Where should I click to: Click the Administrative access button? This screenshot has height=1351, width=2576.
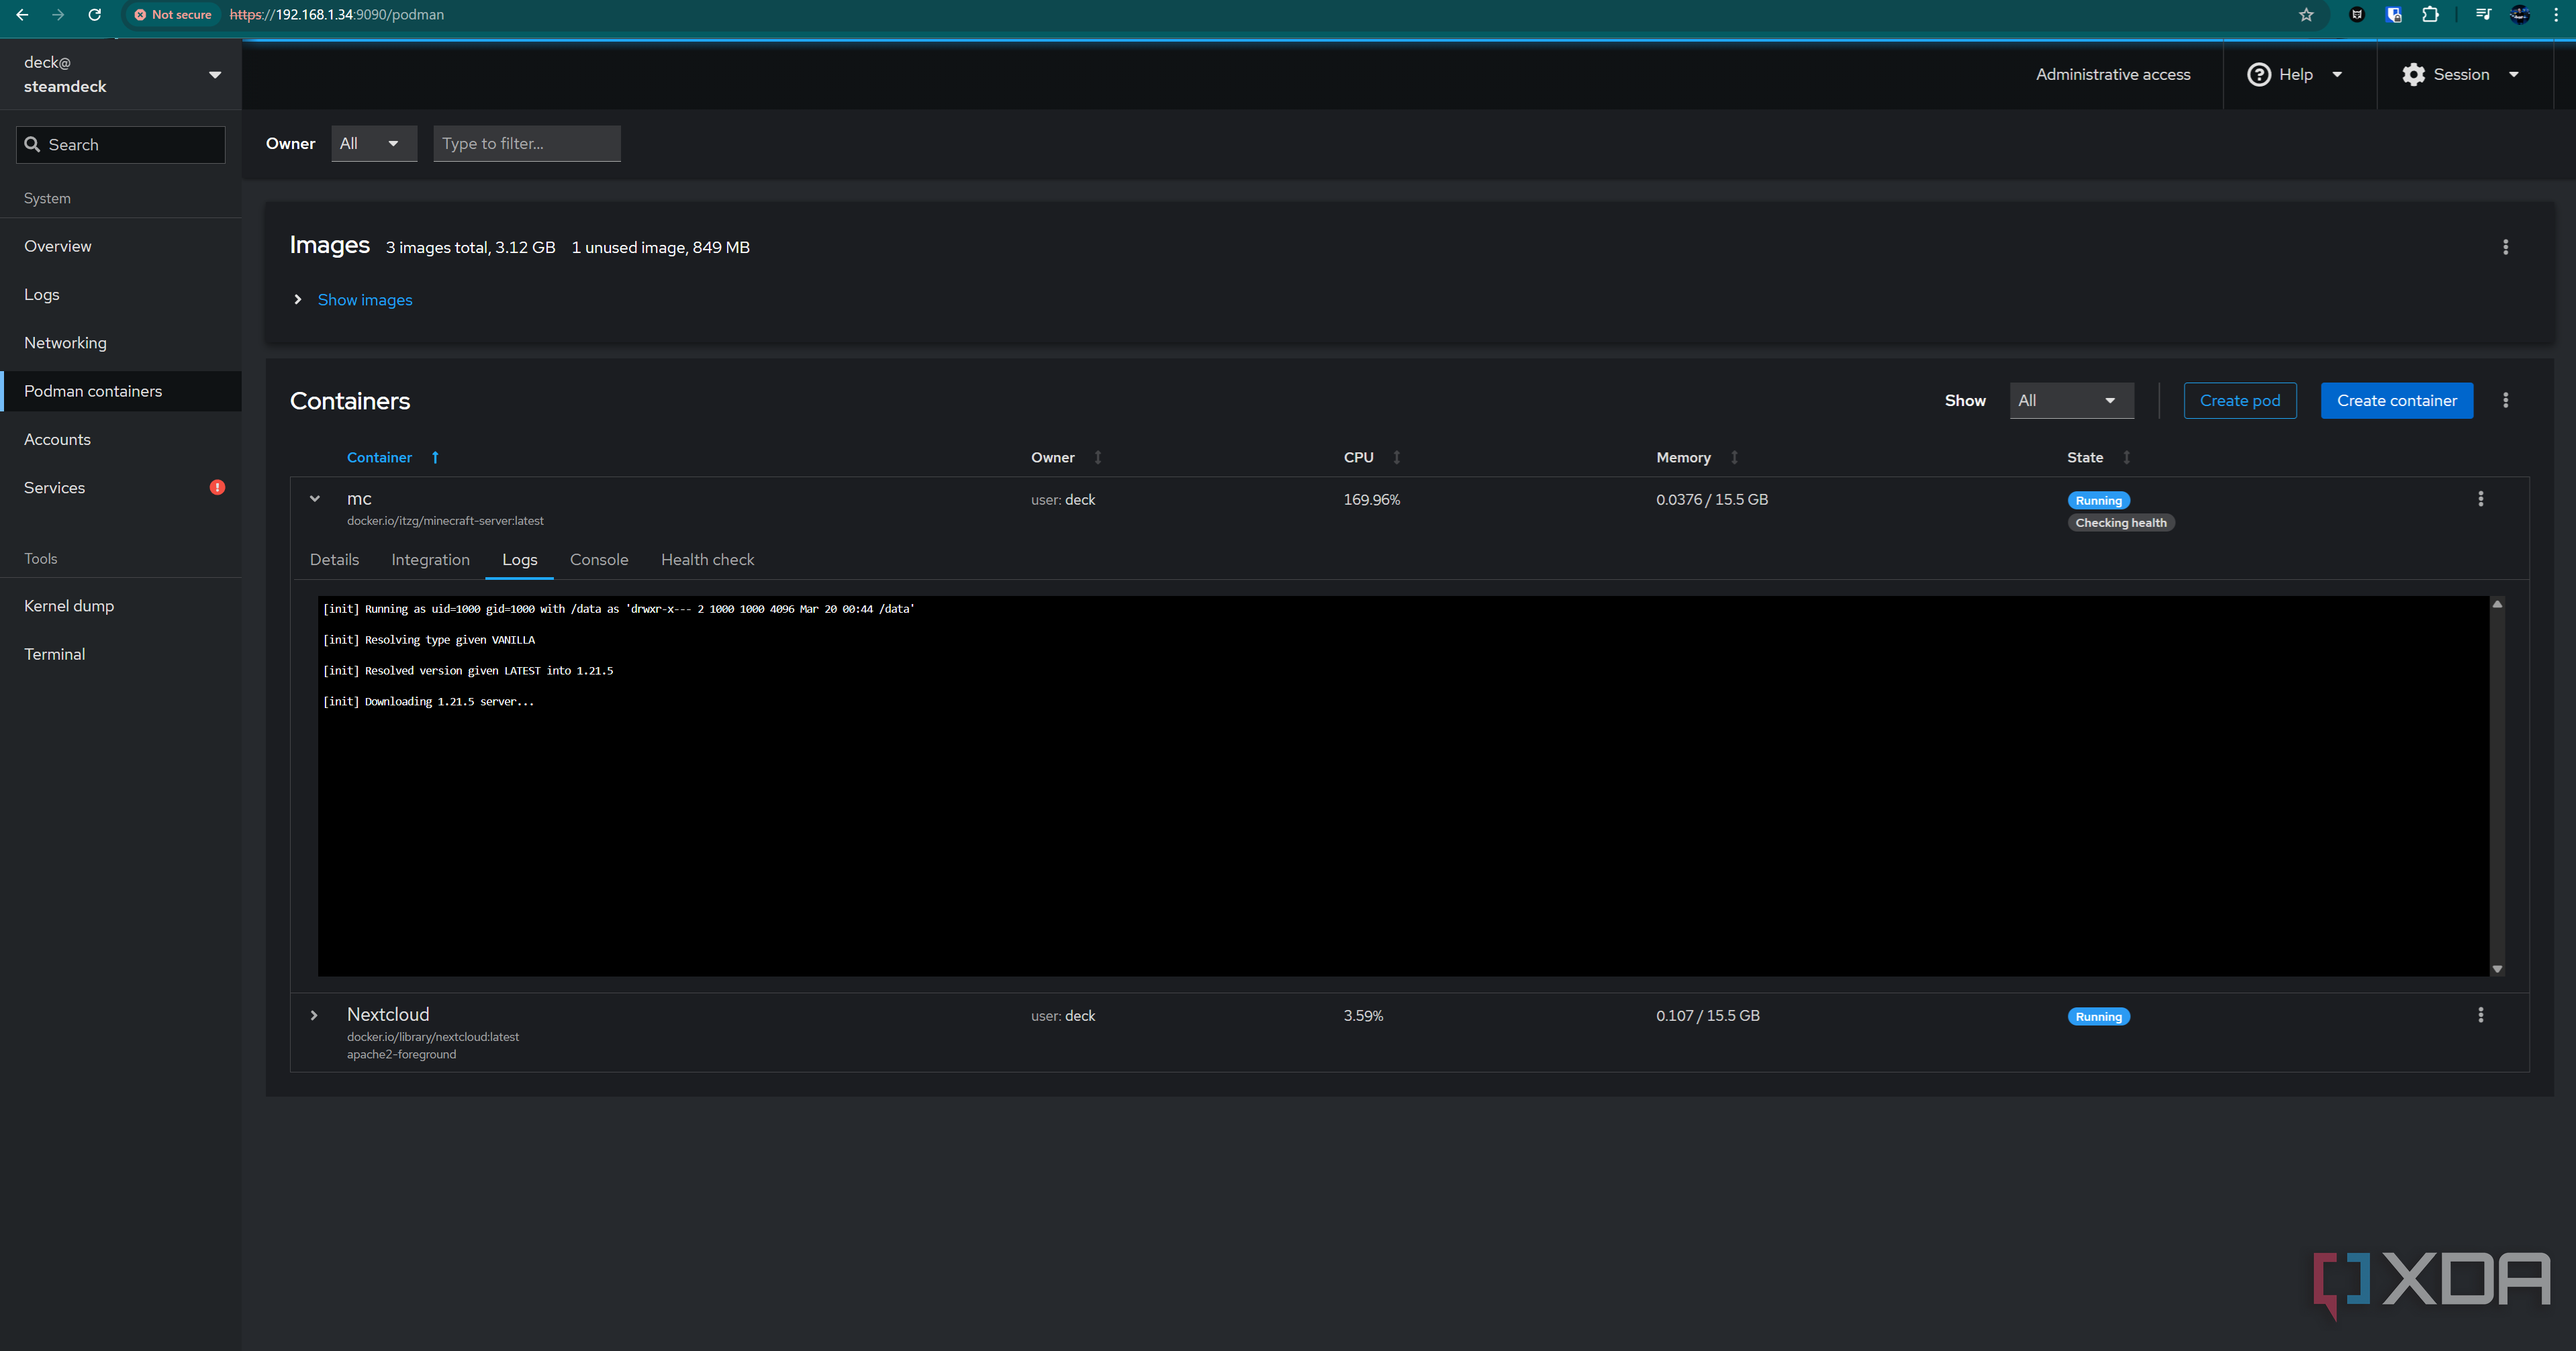2113,75
